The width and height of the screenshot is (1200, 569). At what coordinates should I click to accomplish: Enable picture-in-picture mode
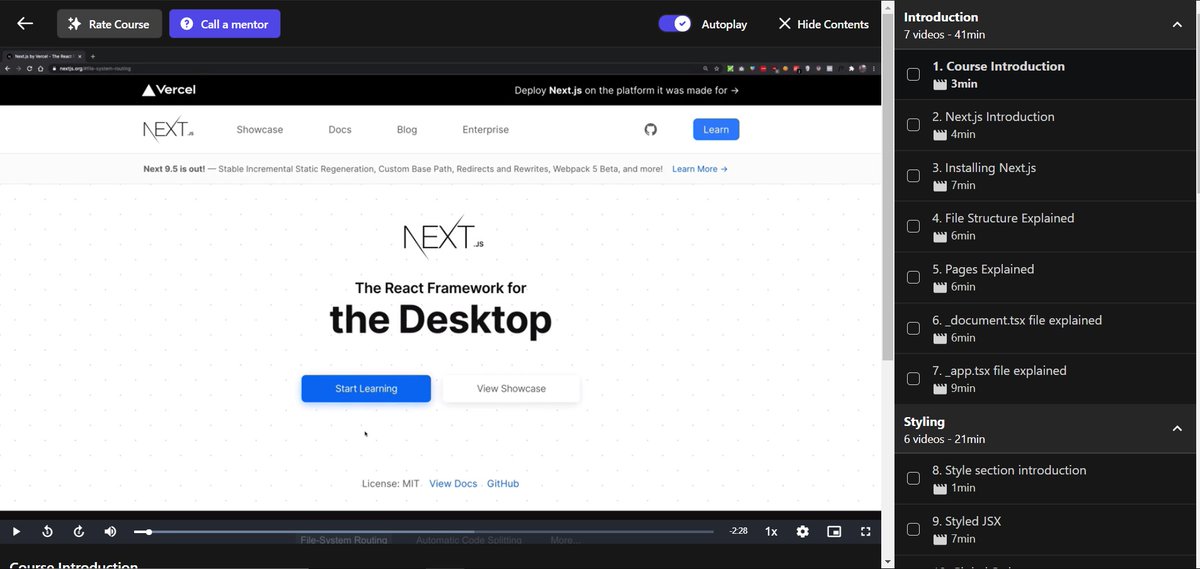pyautogui.click(x=834, y=532)
